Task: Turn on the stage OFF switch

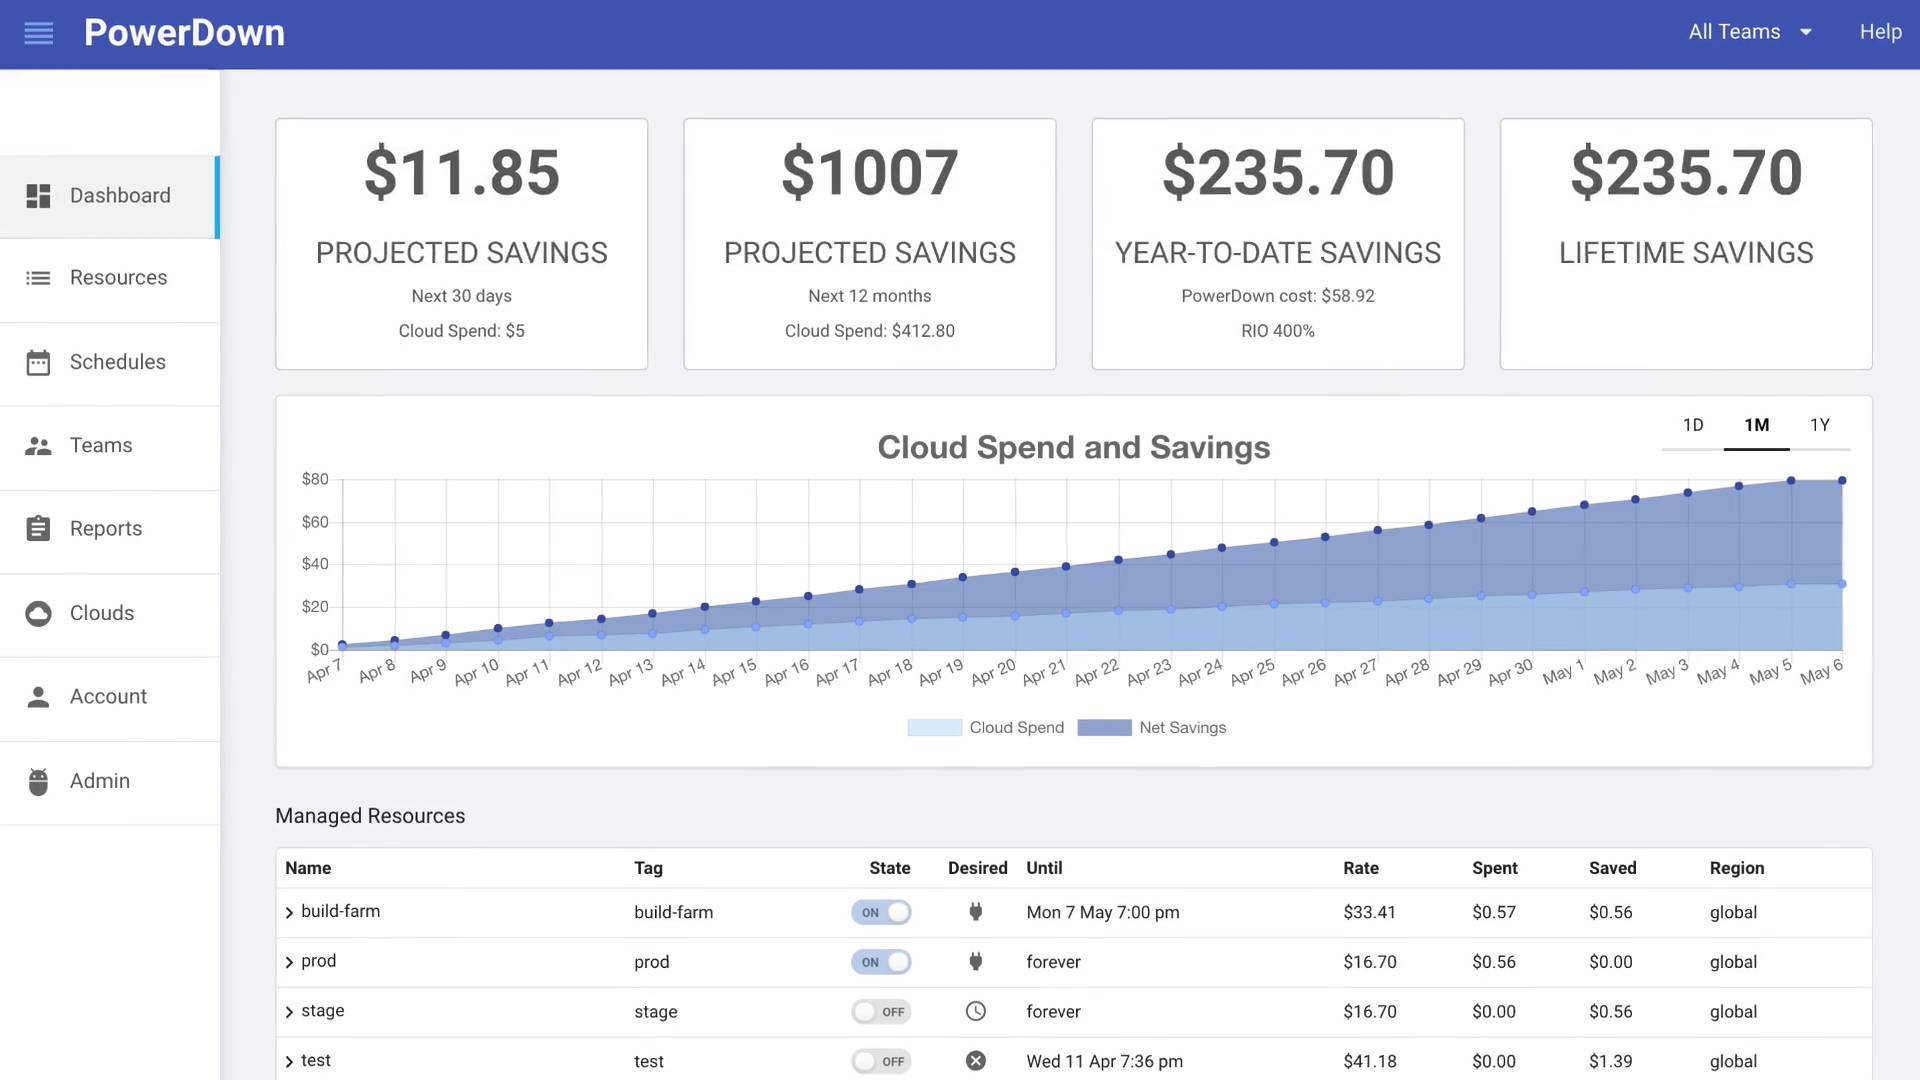Action: (x=881, y=1012)
